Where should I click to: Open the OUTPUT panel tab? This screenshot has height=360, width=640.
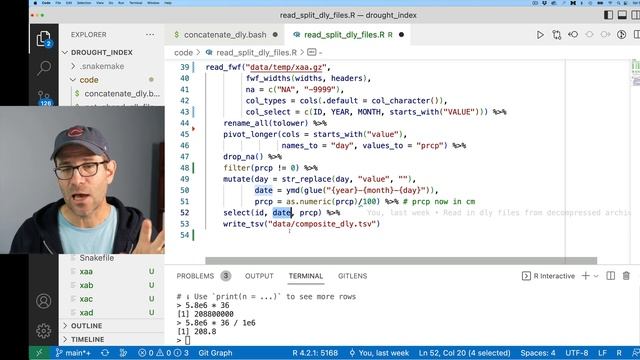click(x=259, y=276)
